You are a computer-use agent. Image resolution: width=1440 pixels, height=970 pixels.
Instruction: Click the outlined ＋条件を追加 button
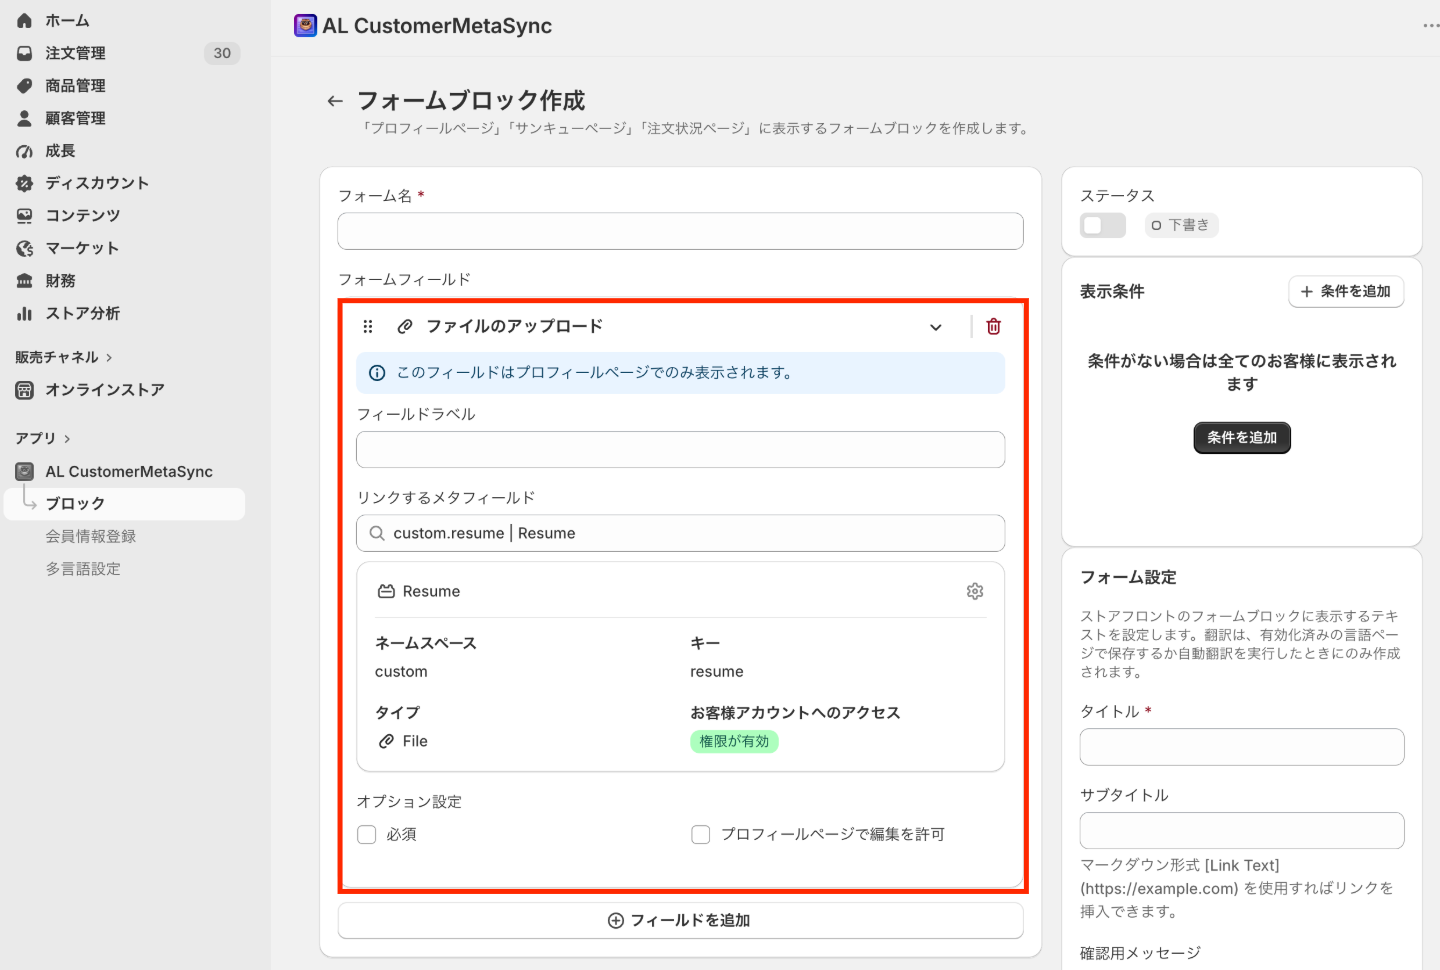coord(1346,292)
